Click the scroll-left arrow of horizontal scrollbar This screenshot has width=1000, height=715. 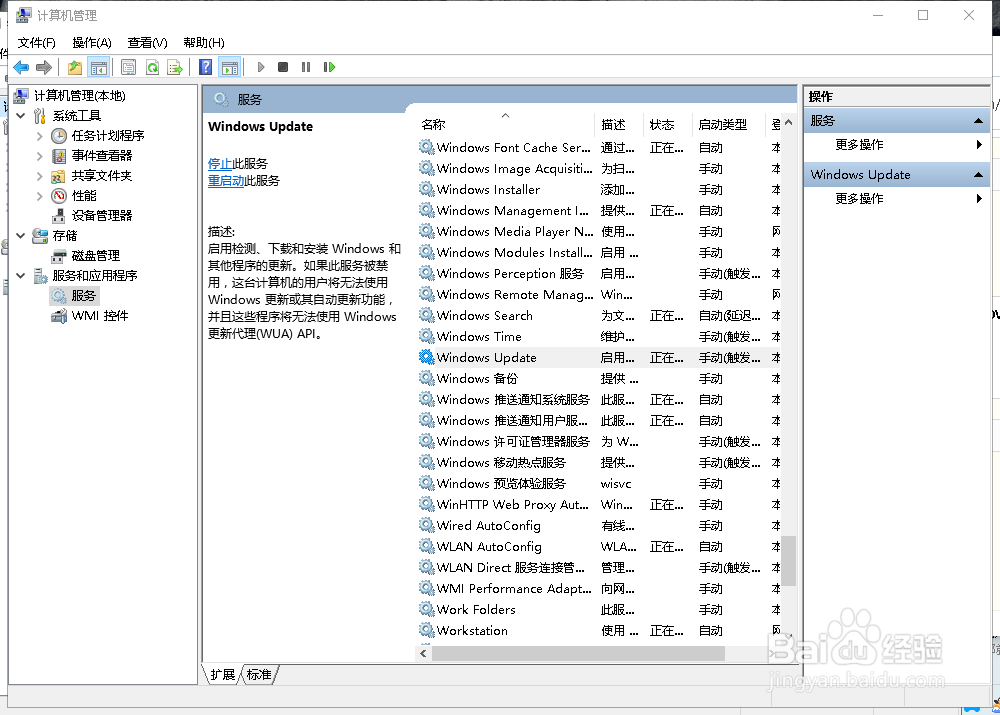tap(423, 653)
